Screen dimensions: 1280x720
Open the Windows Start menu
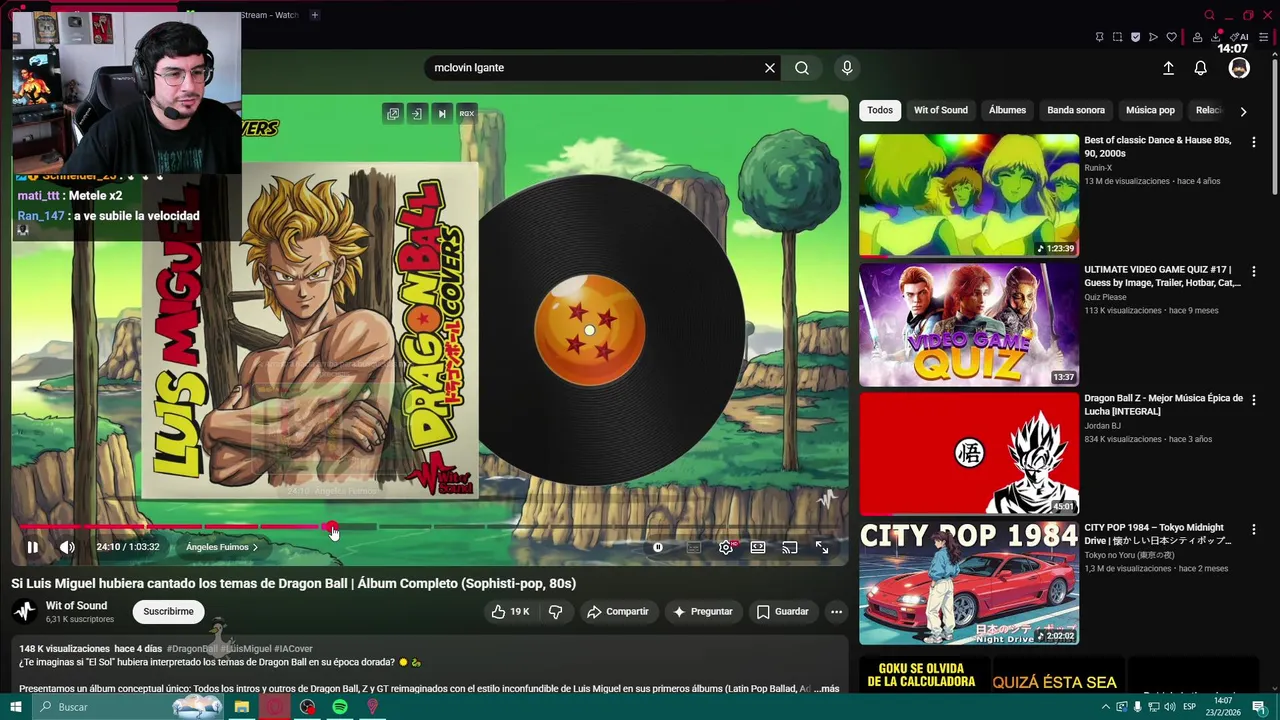pyautogui.click(x=15, y=707)
